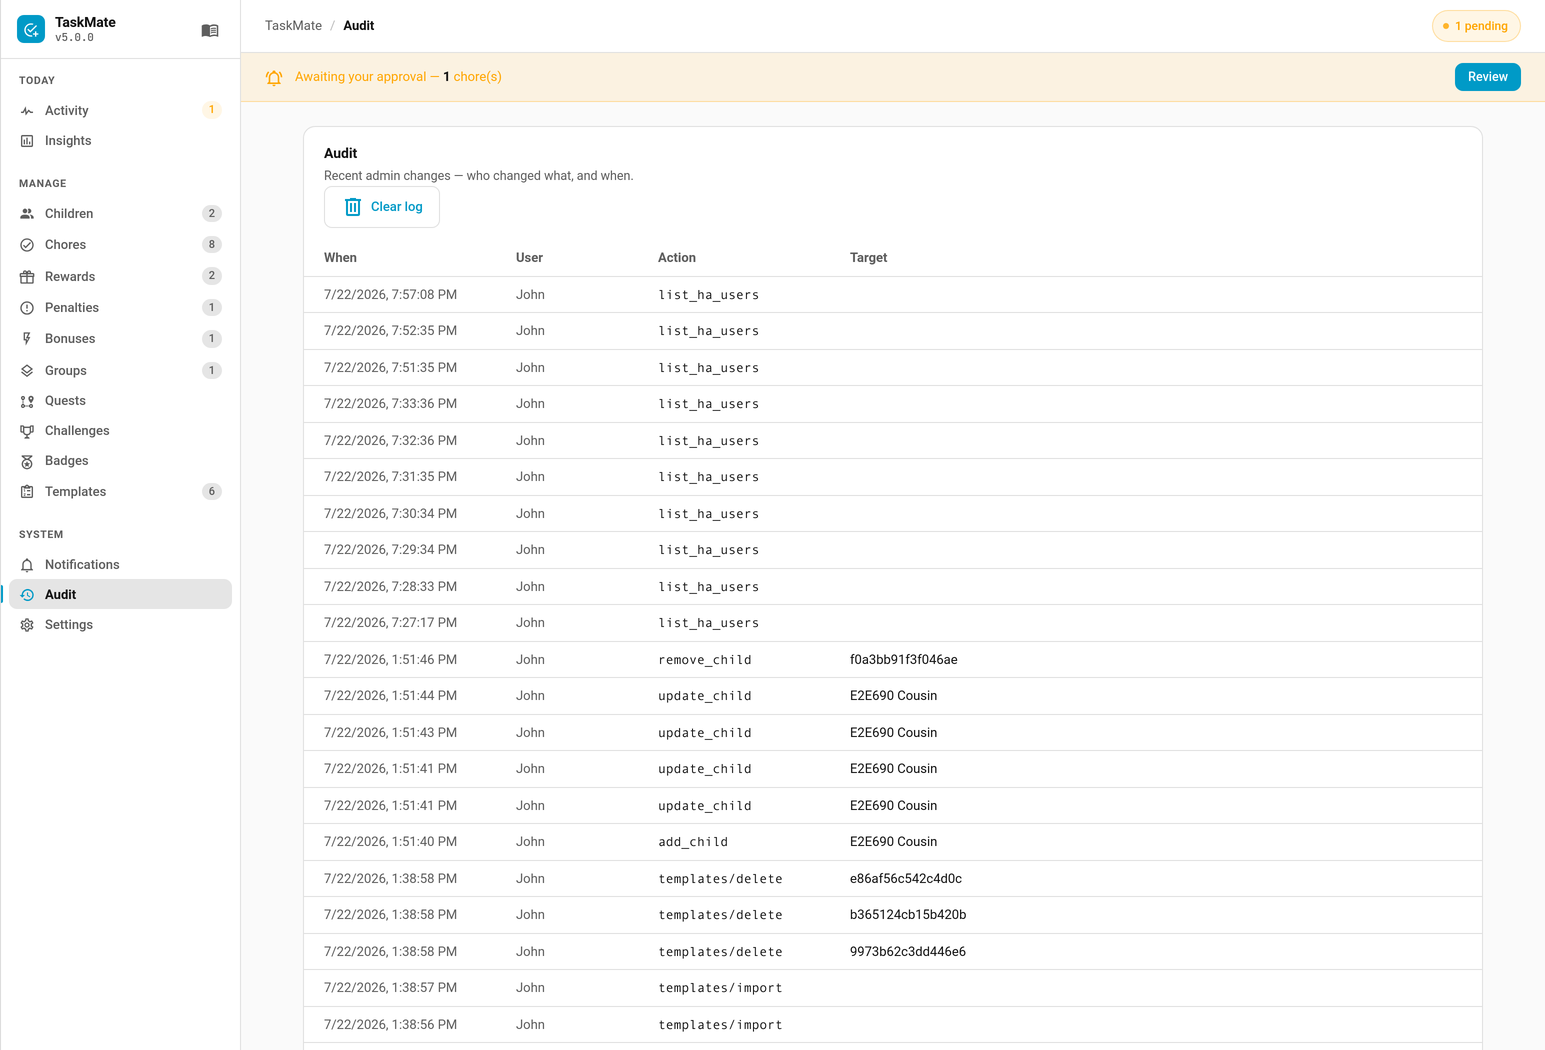Open Bonuses lightning icon
Screen dimensions: 1545x1050
pyautogui.click(x=27, y=339)
